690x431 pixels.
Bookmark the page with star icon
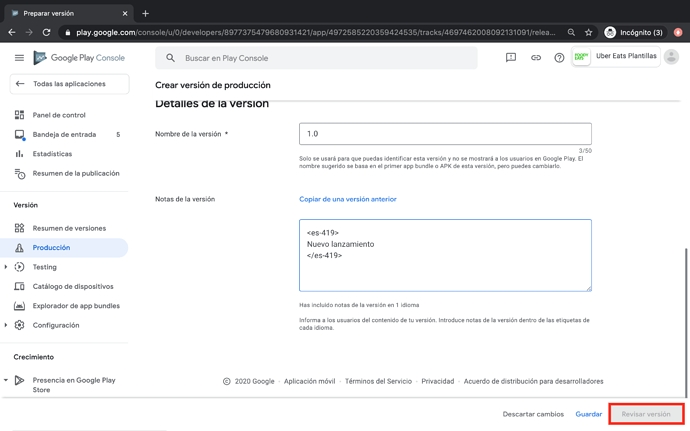(x=588, y=32)
